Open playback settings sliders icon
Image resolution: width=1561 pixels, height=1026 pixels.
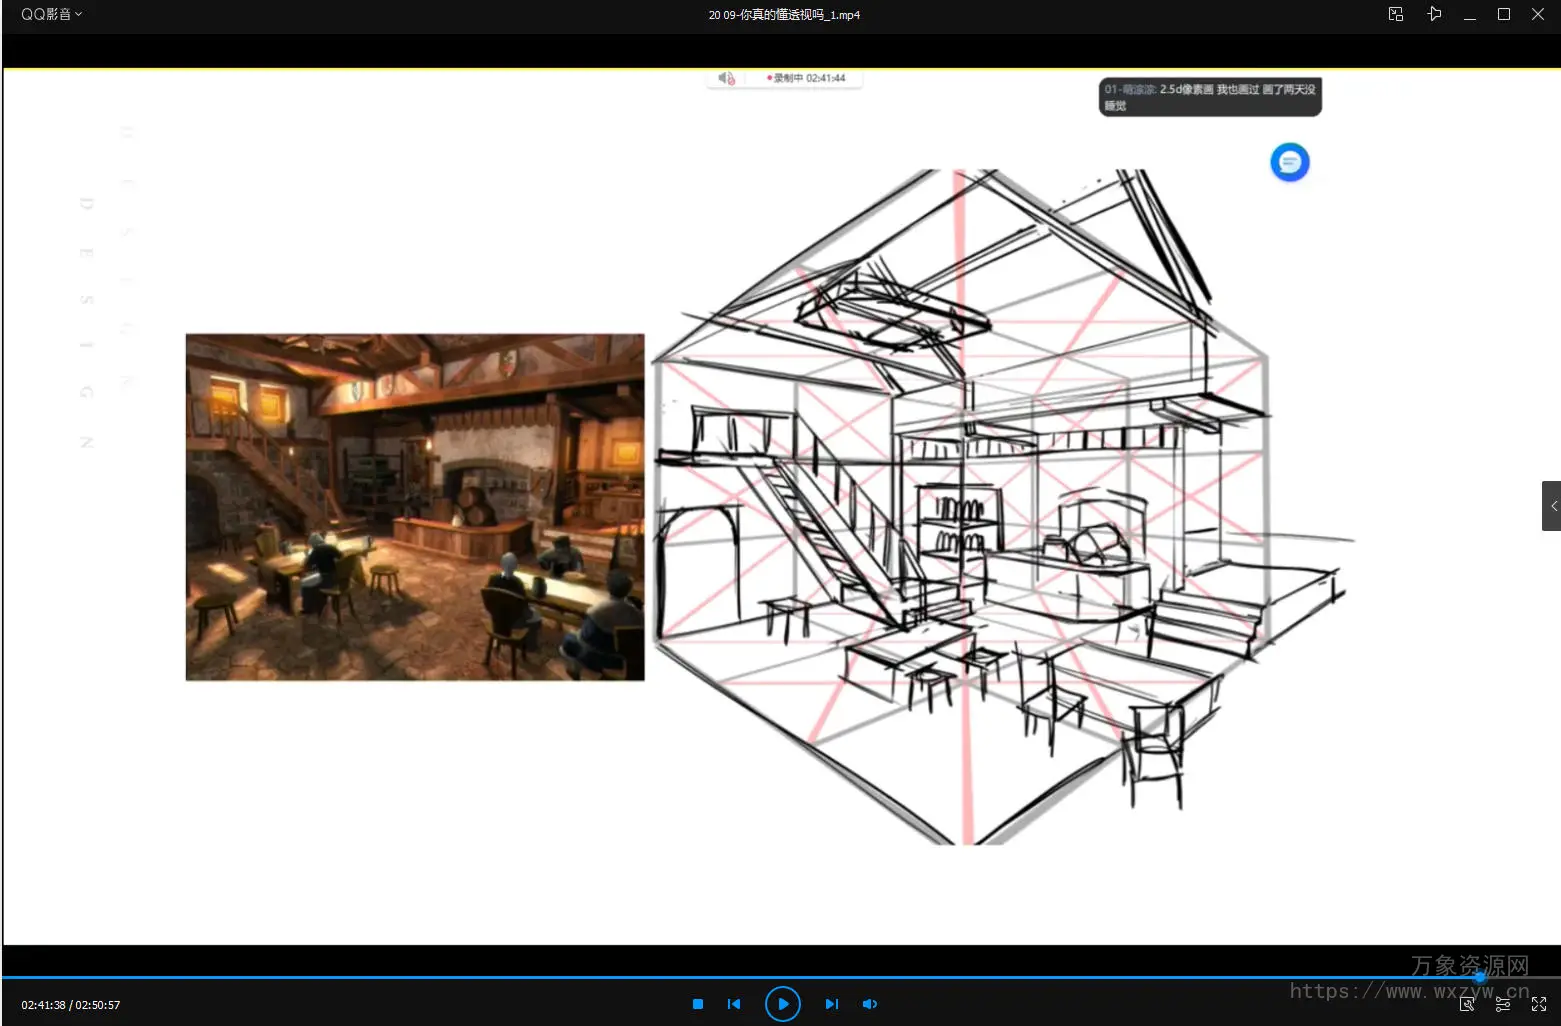coord(1503,1004)
